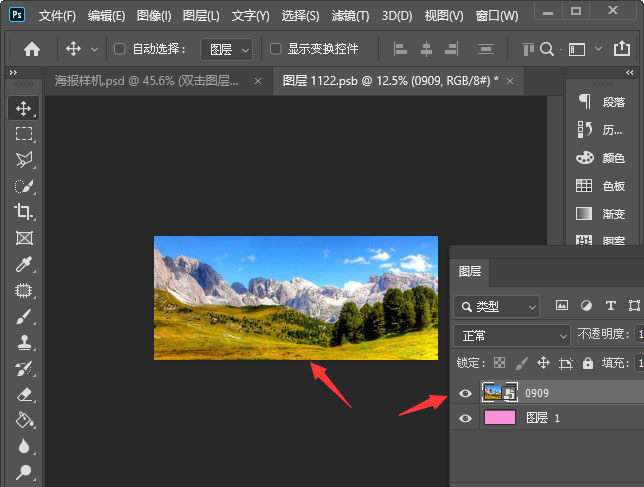Screen dimensions: 644x487
Task: Enable the 自动选择 checkbox
Action: (x=120, y=49)
